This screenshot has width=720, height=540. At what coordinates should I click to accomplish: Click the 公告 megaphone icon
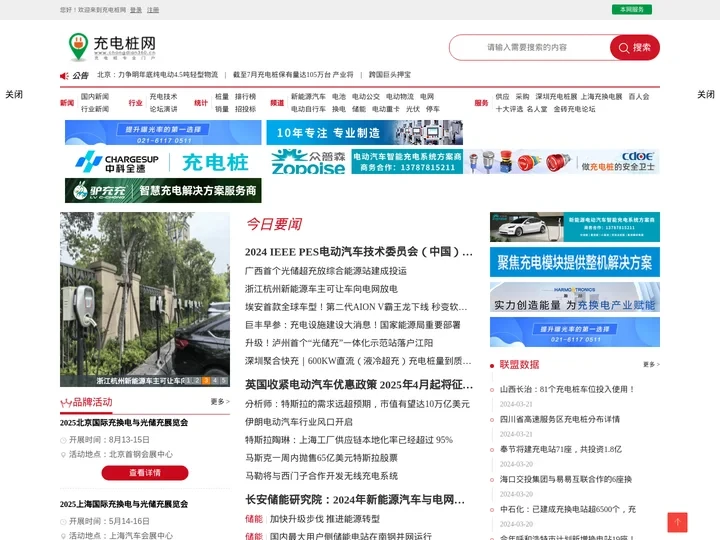64,75
